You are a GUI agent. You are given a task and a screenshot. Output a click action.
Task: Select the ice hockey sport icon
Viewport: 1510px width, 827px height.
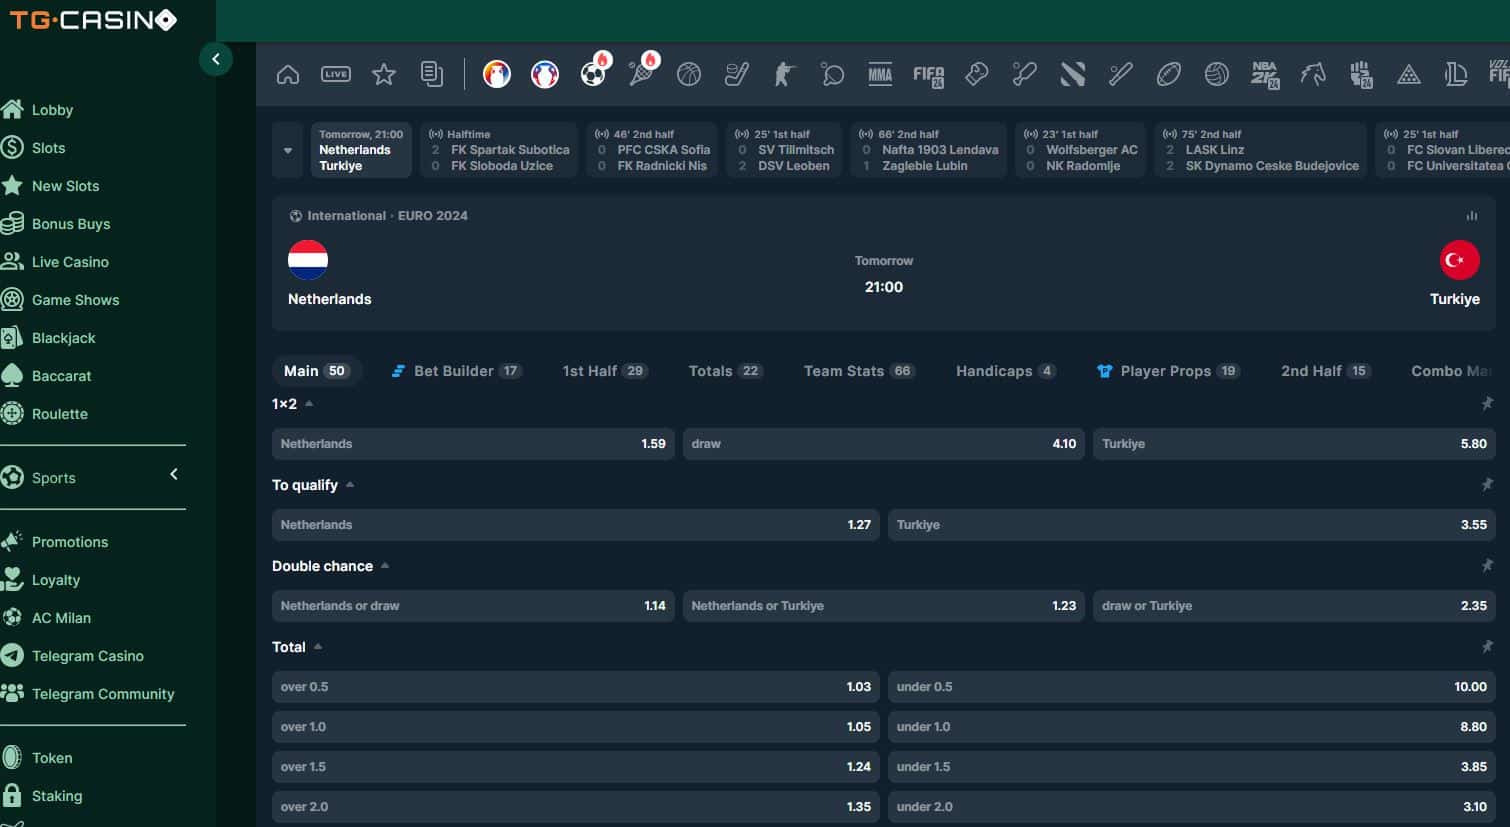pyautogui.click(x=737, y=74)
